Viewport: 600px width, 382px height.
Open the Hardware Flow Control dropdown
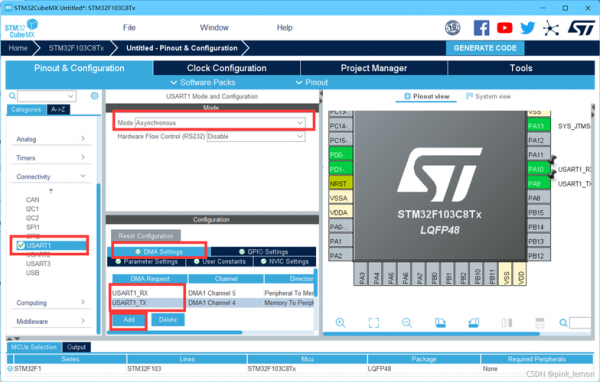256,137
